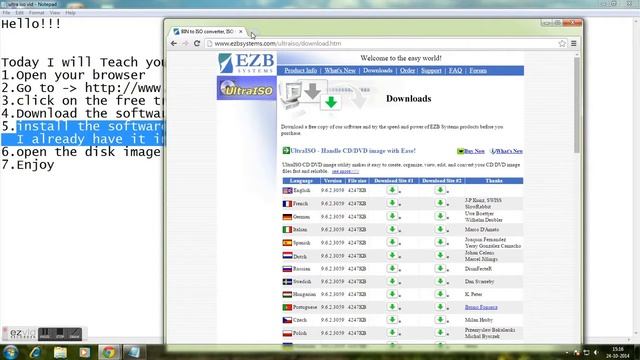
Task: Download Portuguese from site #1
Action: [392, 307]
